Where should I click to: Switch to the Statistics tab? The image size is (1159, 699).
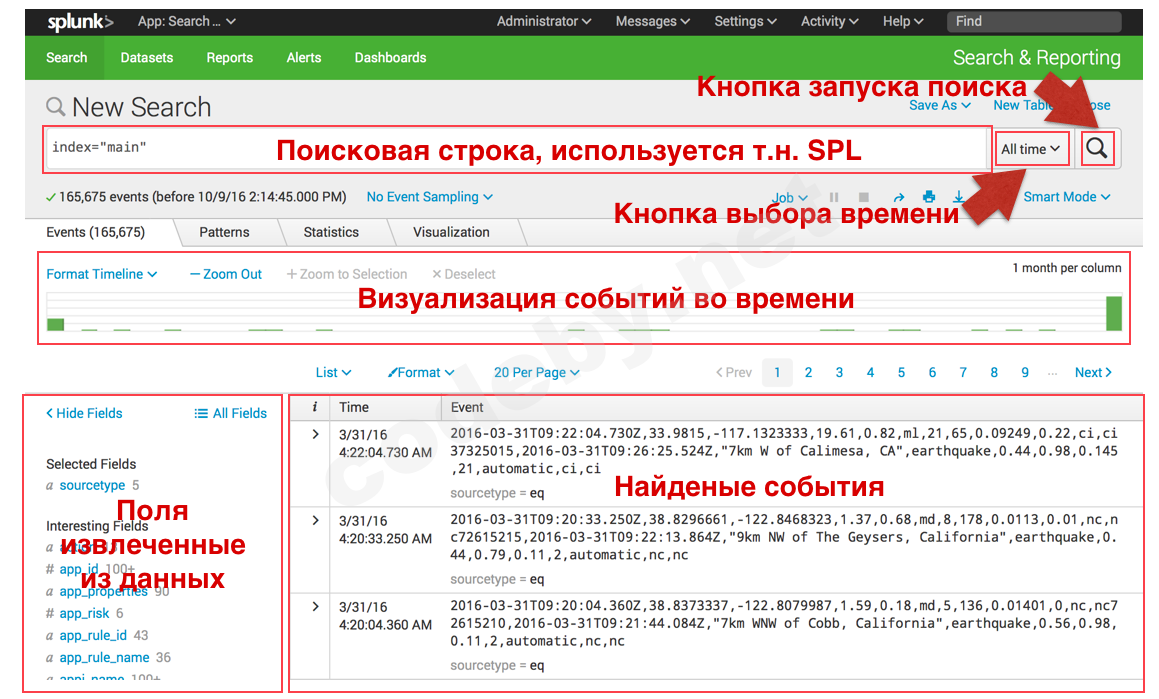point(331,232)
